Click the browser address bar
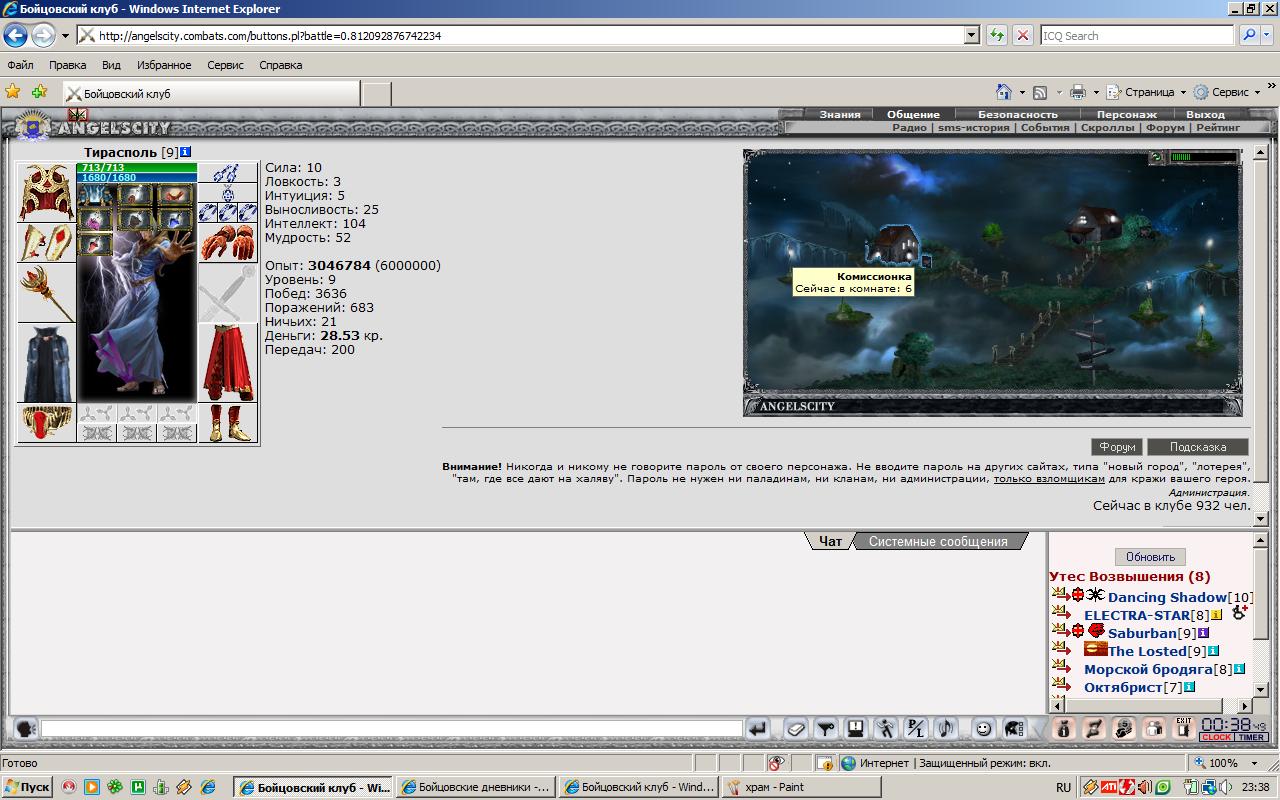 [x=520, y=35]
